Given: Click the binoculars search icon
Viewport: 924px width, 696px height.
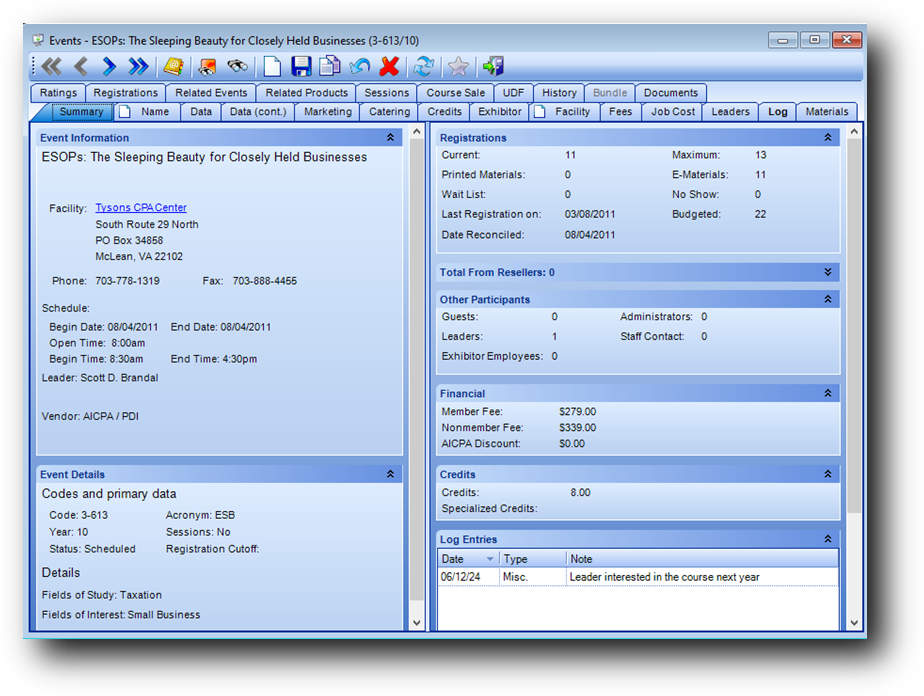Looking at the screenshot, I should click(x=237, y=67).
